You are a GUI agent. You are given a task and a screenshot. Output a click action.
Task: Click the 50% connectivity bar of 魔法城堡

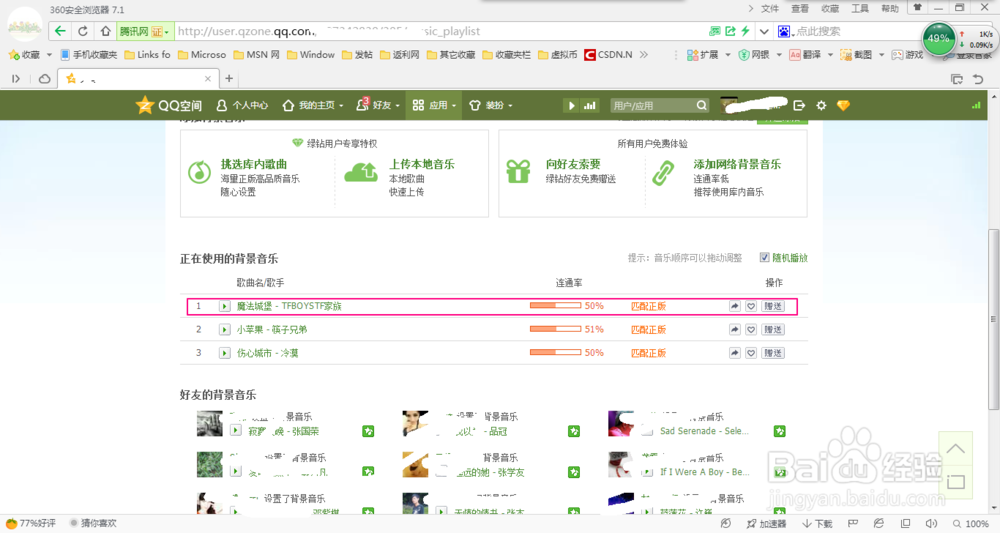pyautogui.click(x=555, y=306)
